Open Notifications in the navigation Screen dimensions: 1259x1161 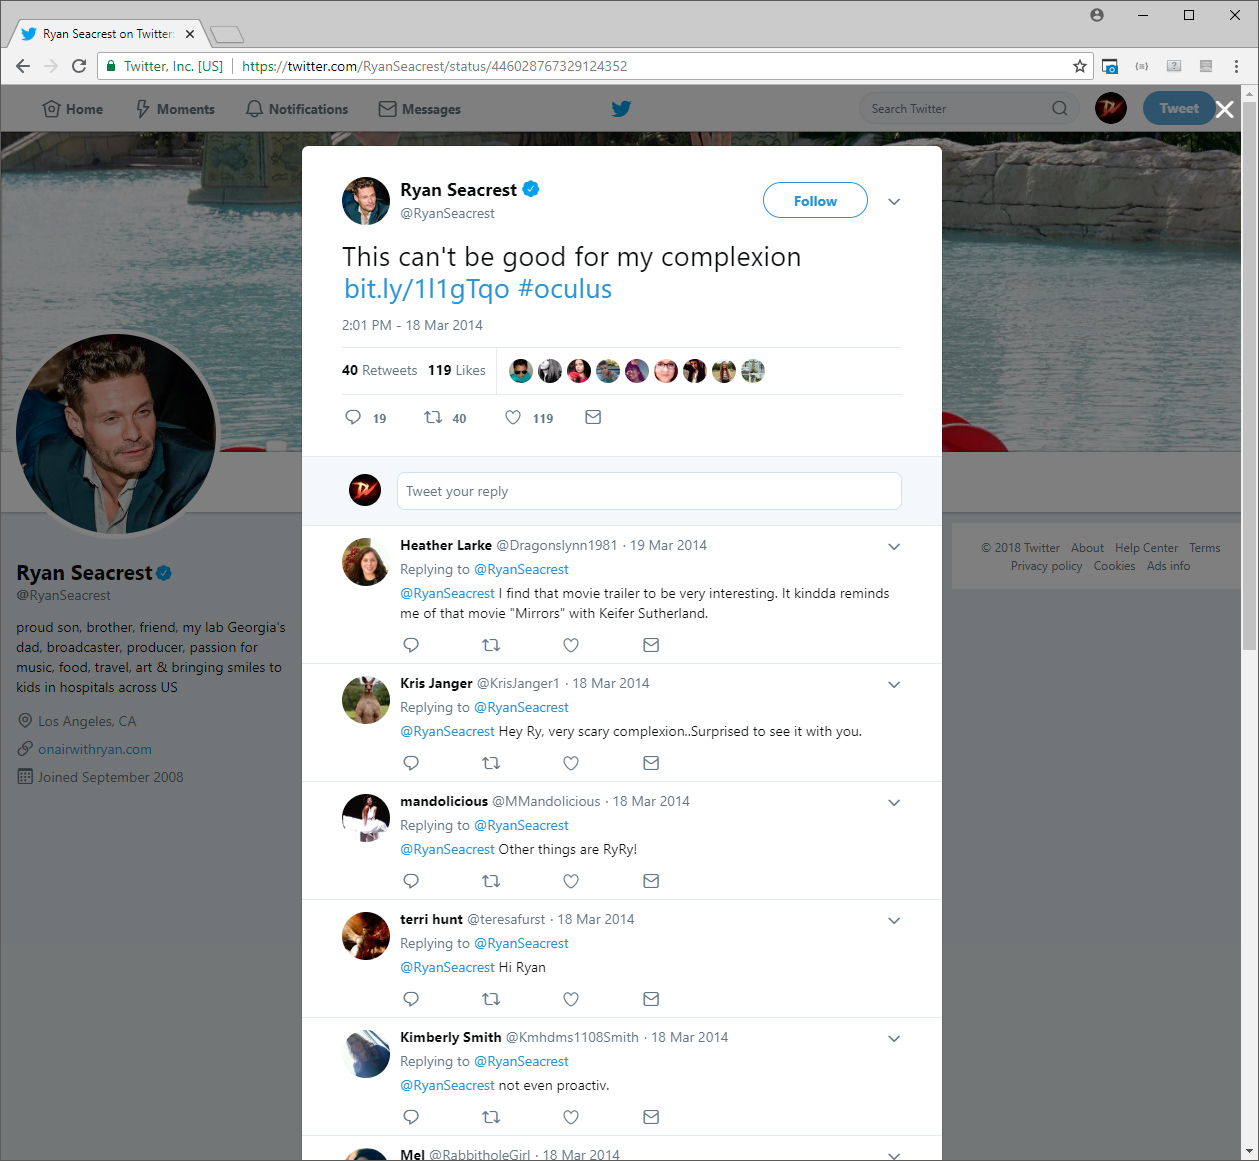(x=297, y=109)
